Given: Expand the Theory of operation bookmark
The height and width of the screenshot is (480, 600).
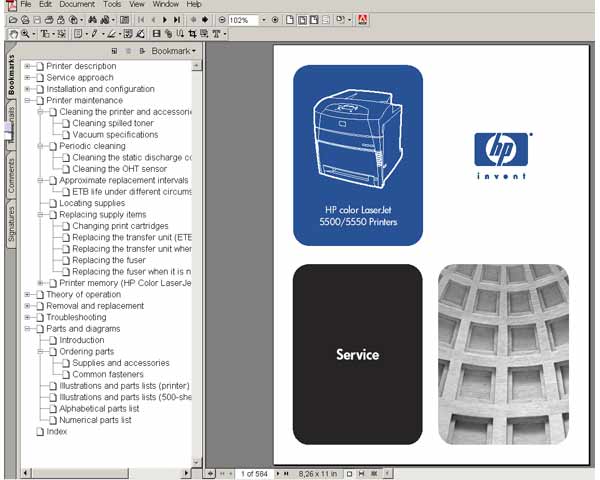Looking at the screenshot, I should click(27, 295).
